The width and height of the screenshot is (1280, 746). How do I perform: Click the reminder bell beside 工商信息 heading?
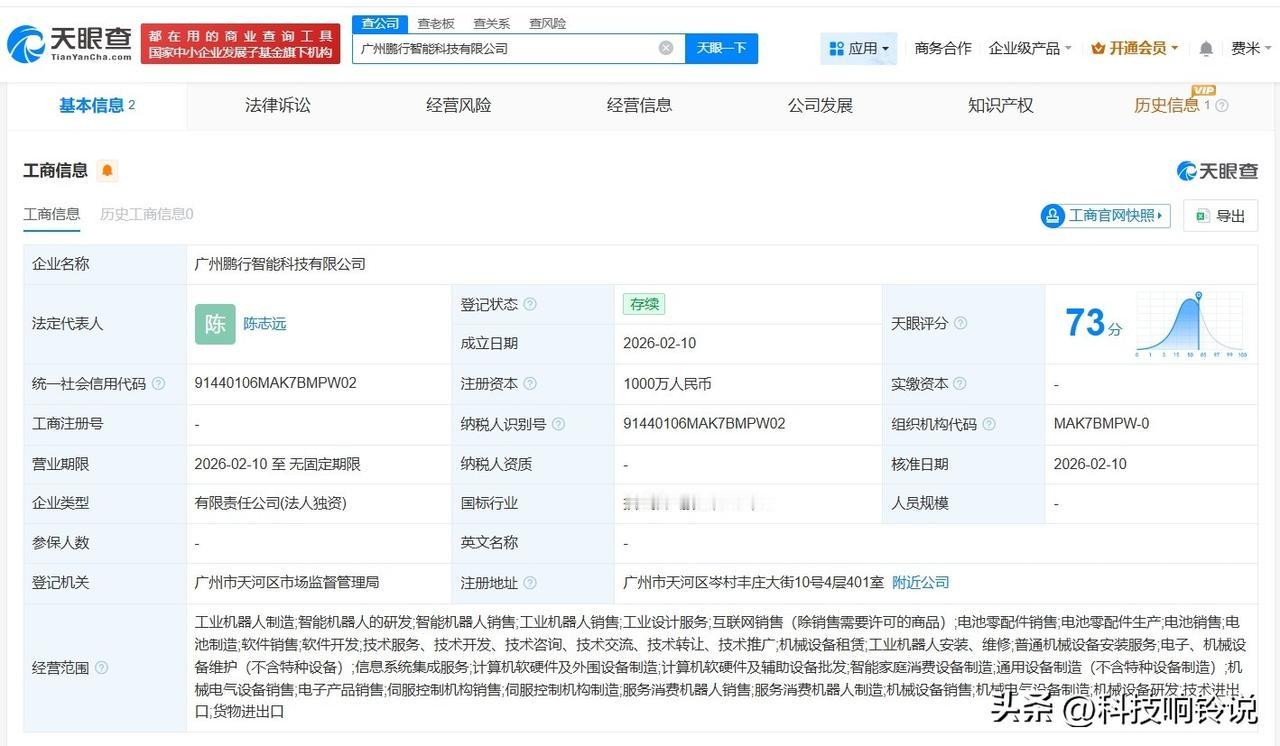click(x=108, y=170)
